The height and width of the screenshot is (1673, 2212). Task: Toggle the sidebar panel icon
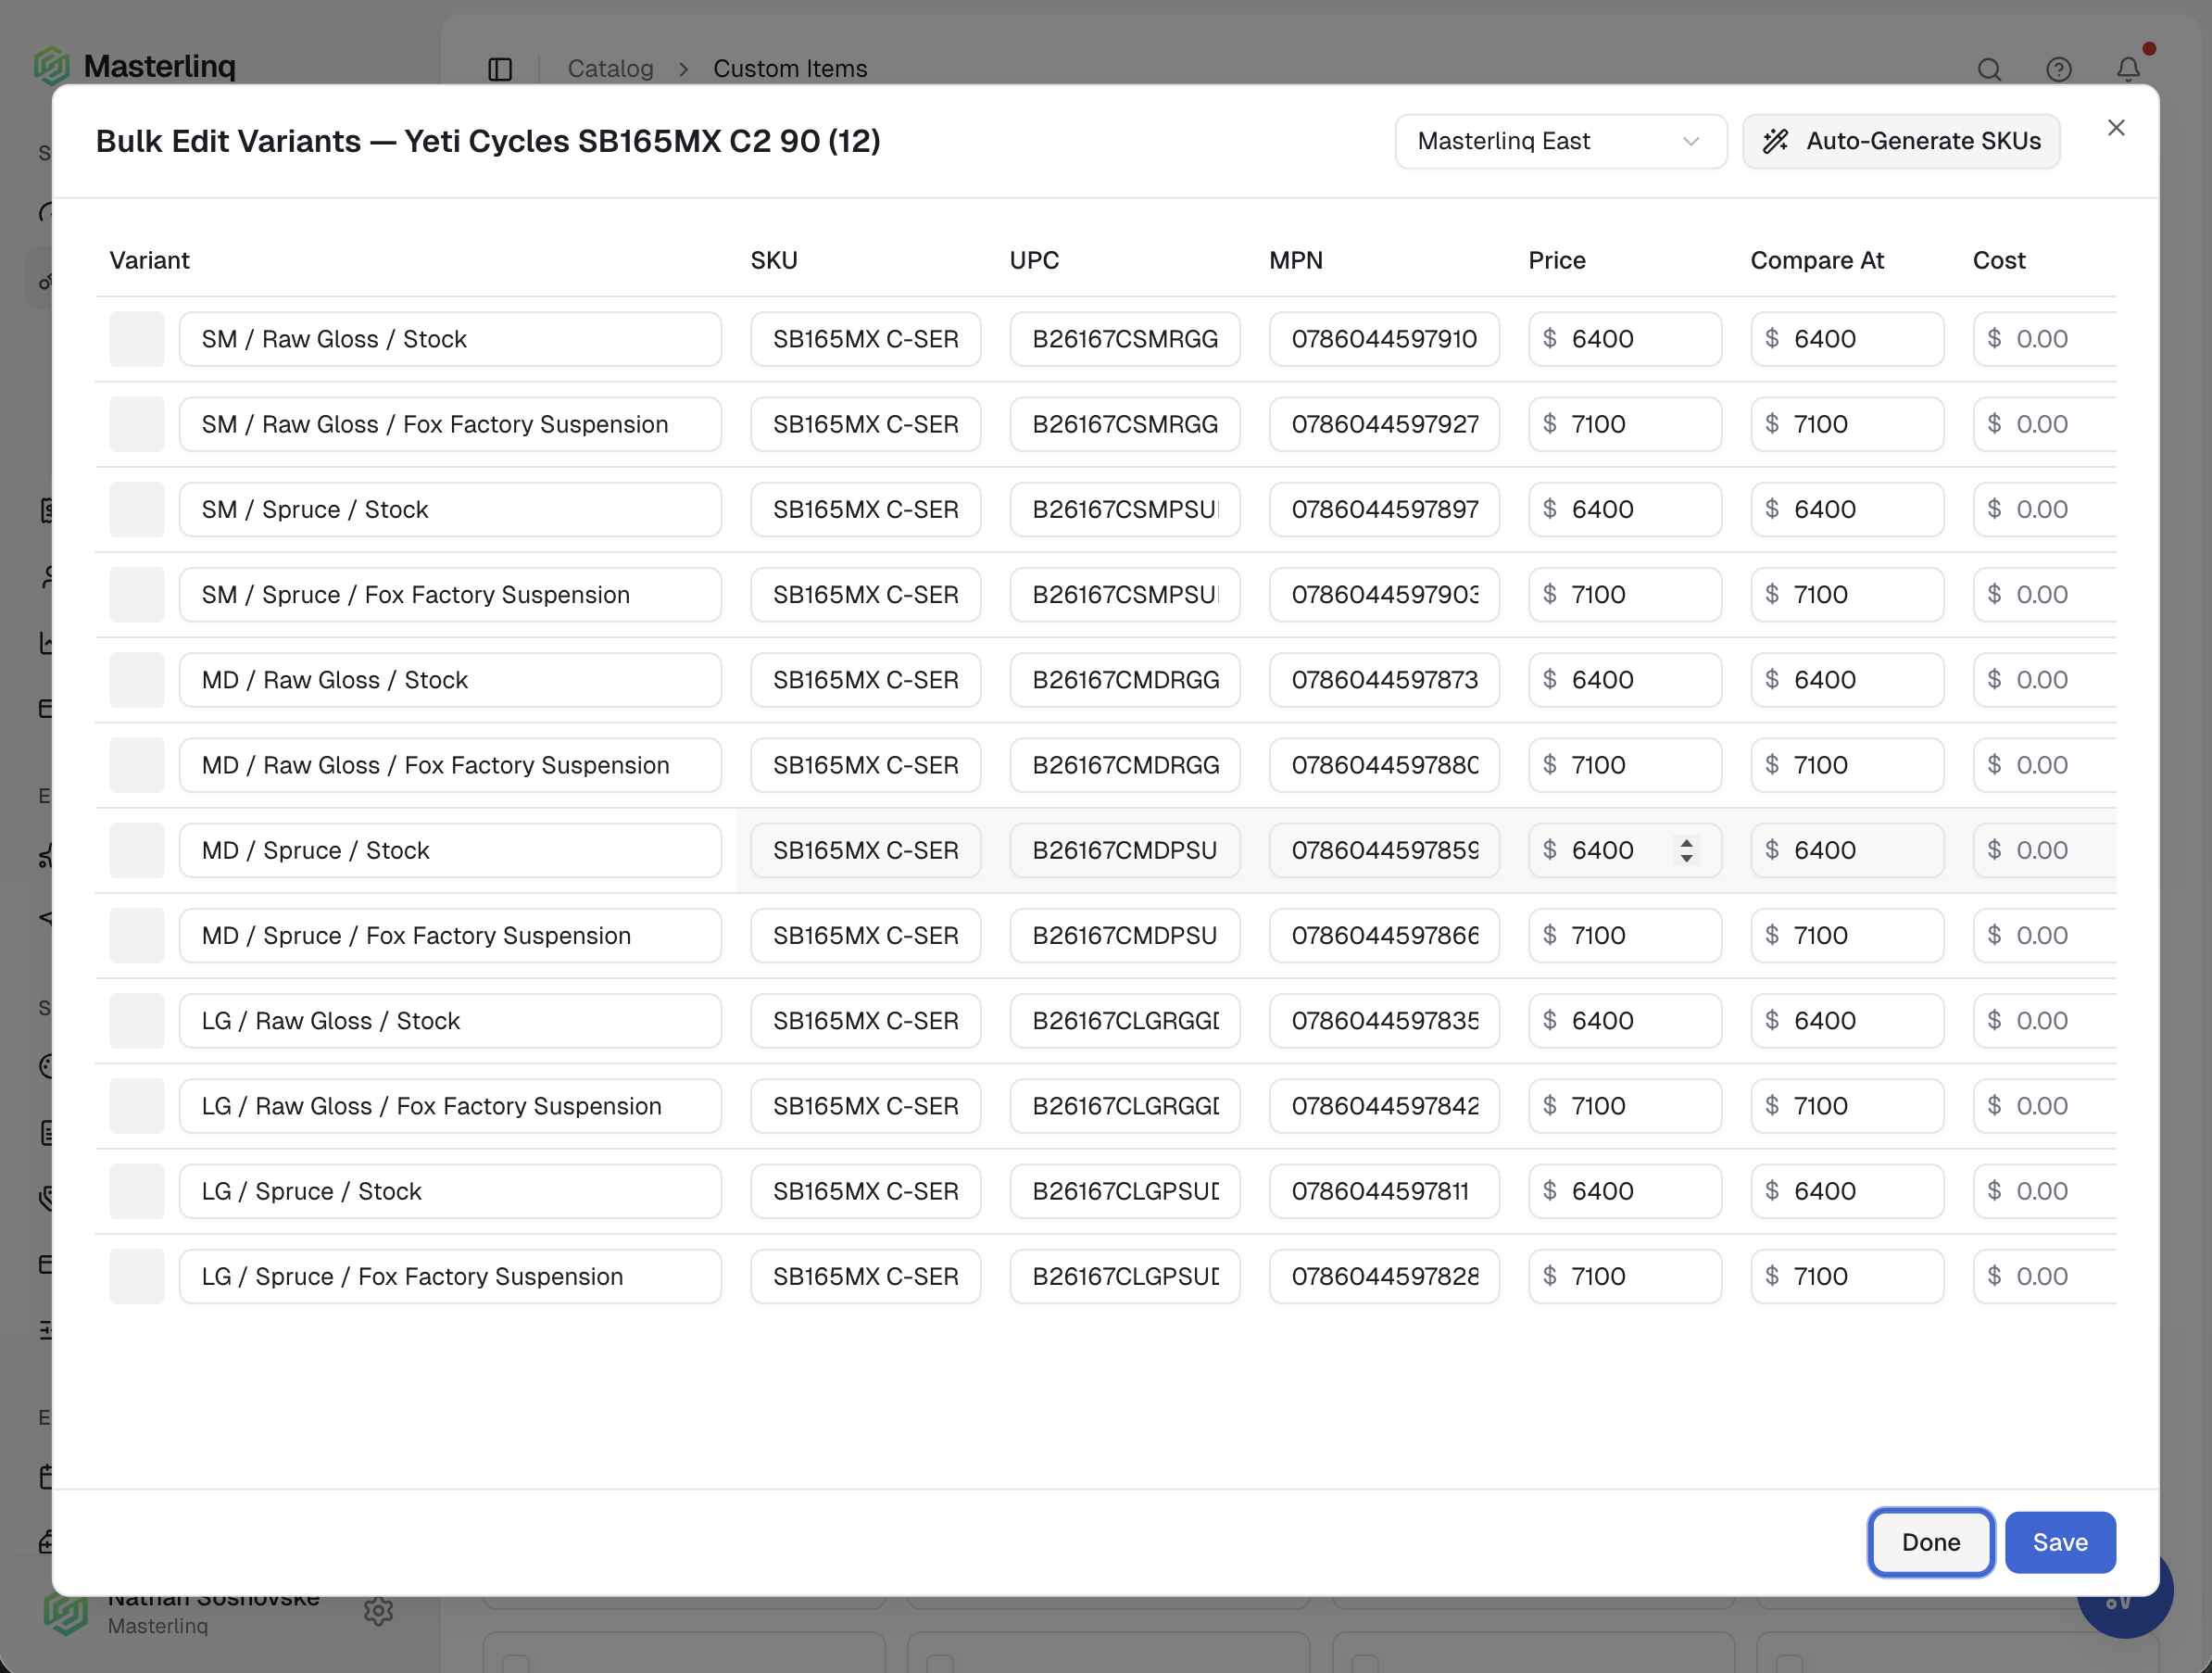pyautogui.click(x=500, y=69)
